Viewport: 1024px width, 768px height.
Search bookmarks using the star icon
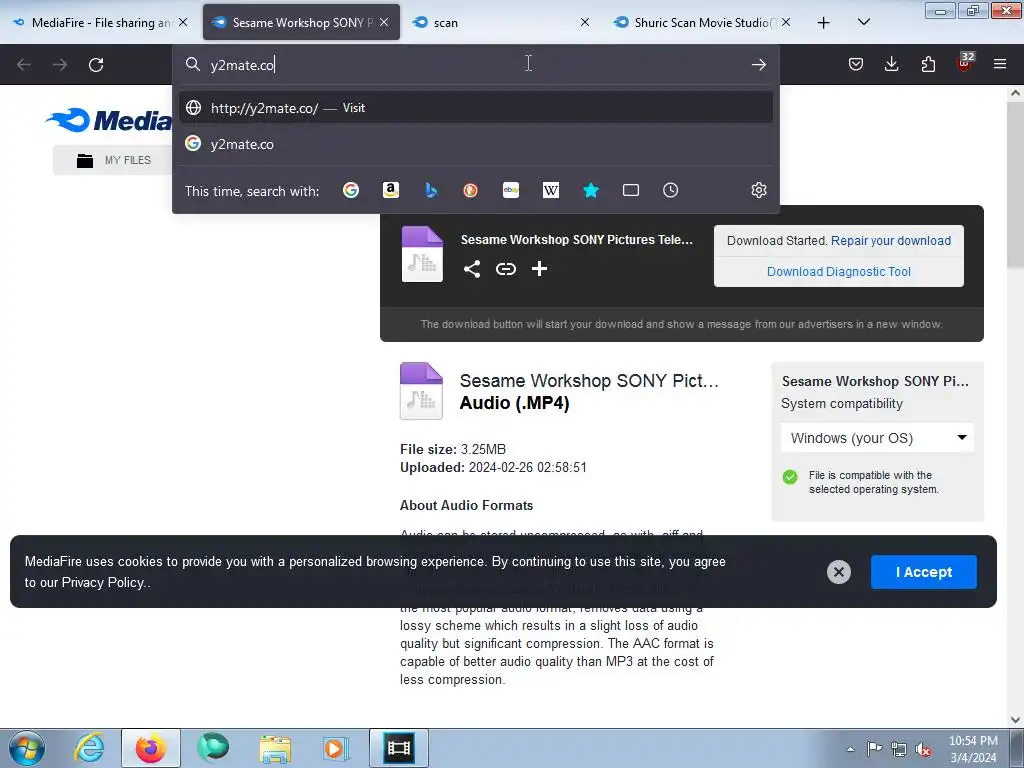click(x=591, y=190)
